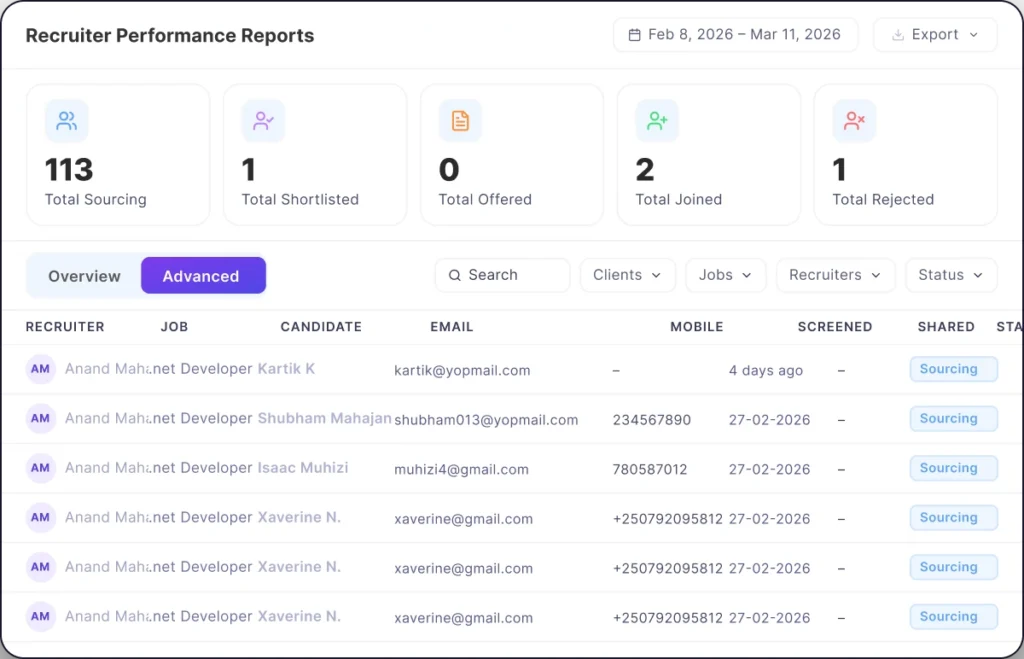This screenshot has height=659, width=1024.
Task: Expand the Status filter dropdown
Action: point(950,275)
